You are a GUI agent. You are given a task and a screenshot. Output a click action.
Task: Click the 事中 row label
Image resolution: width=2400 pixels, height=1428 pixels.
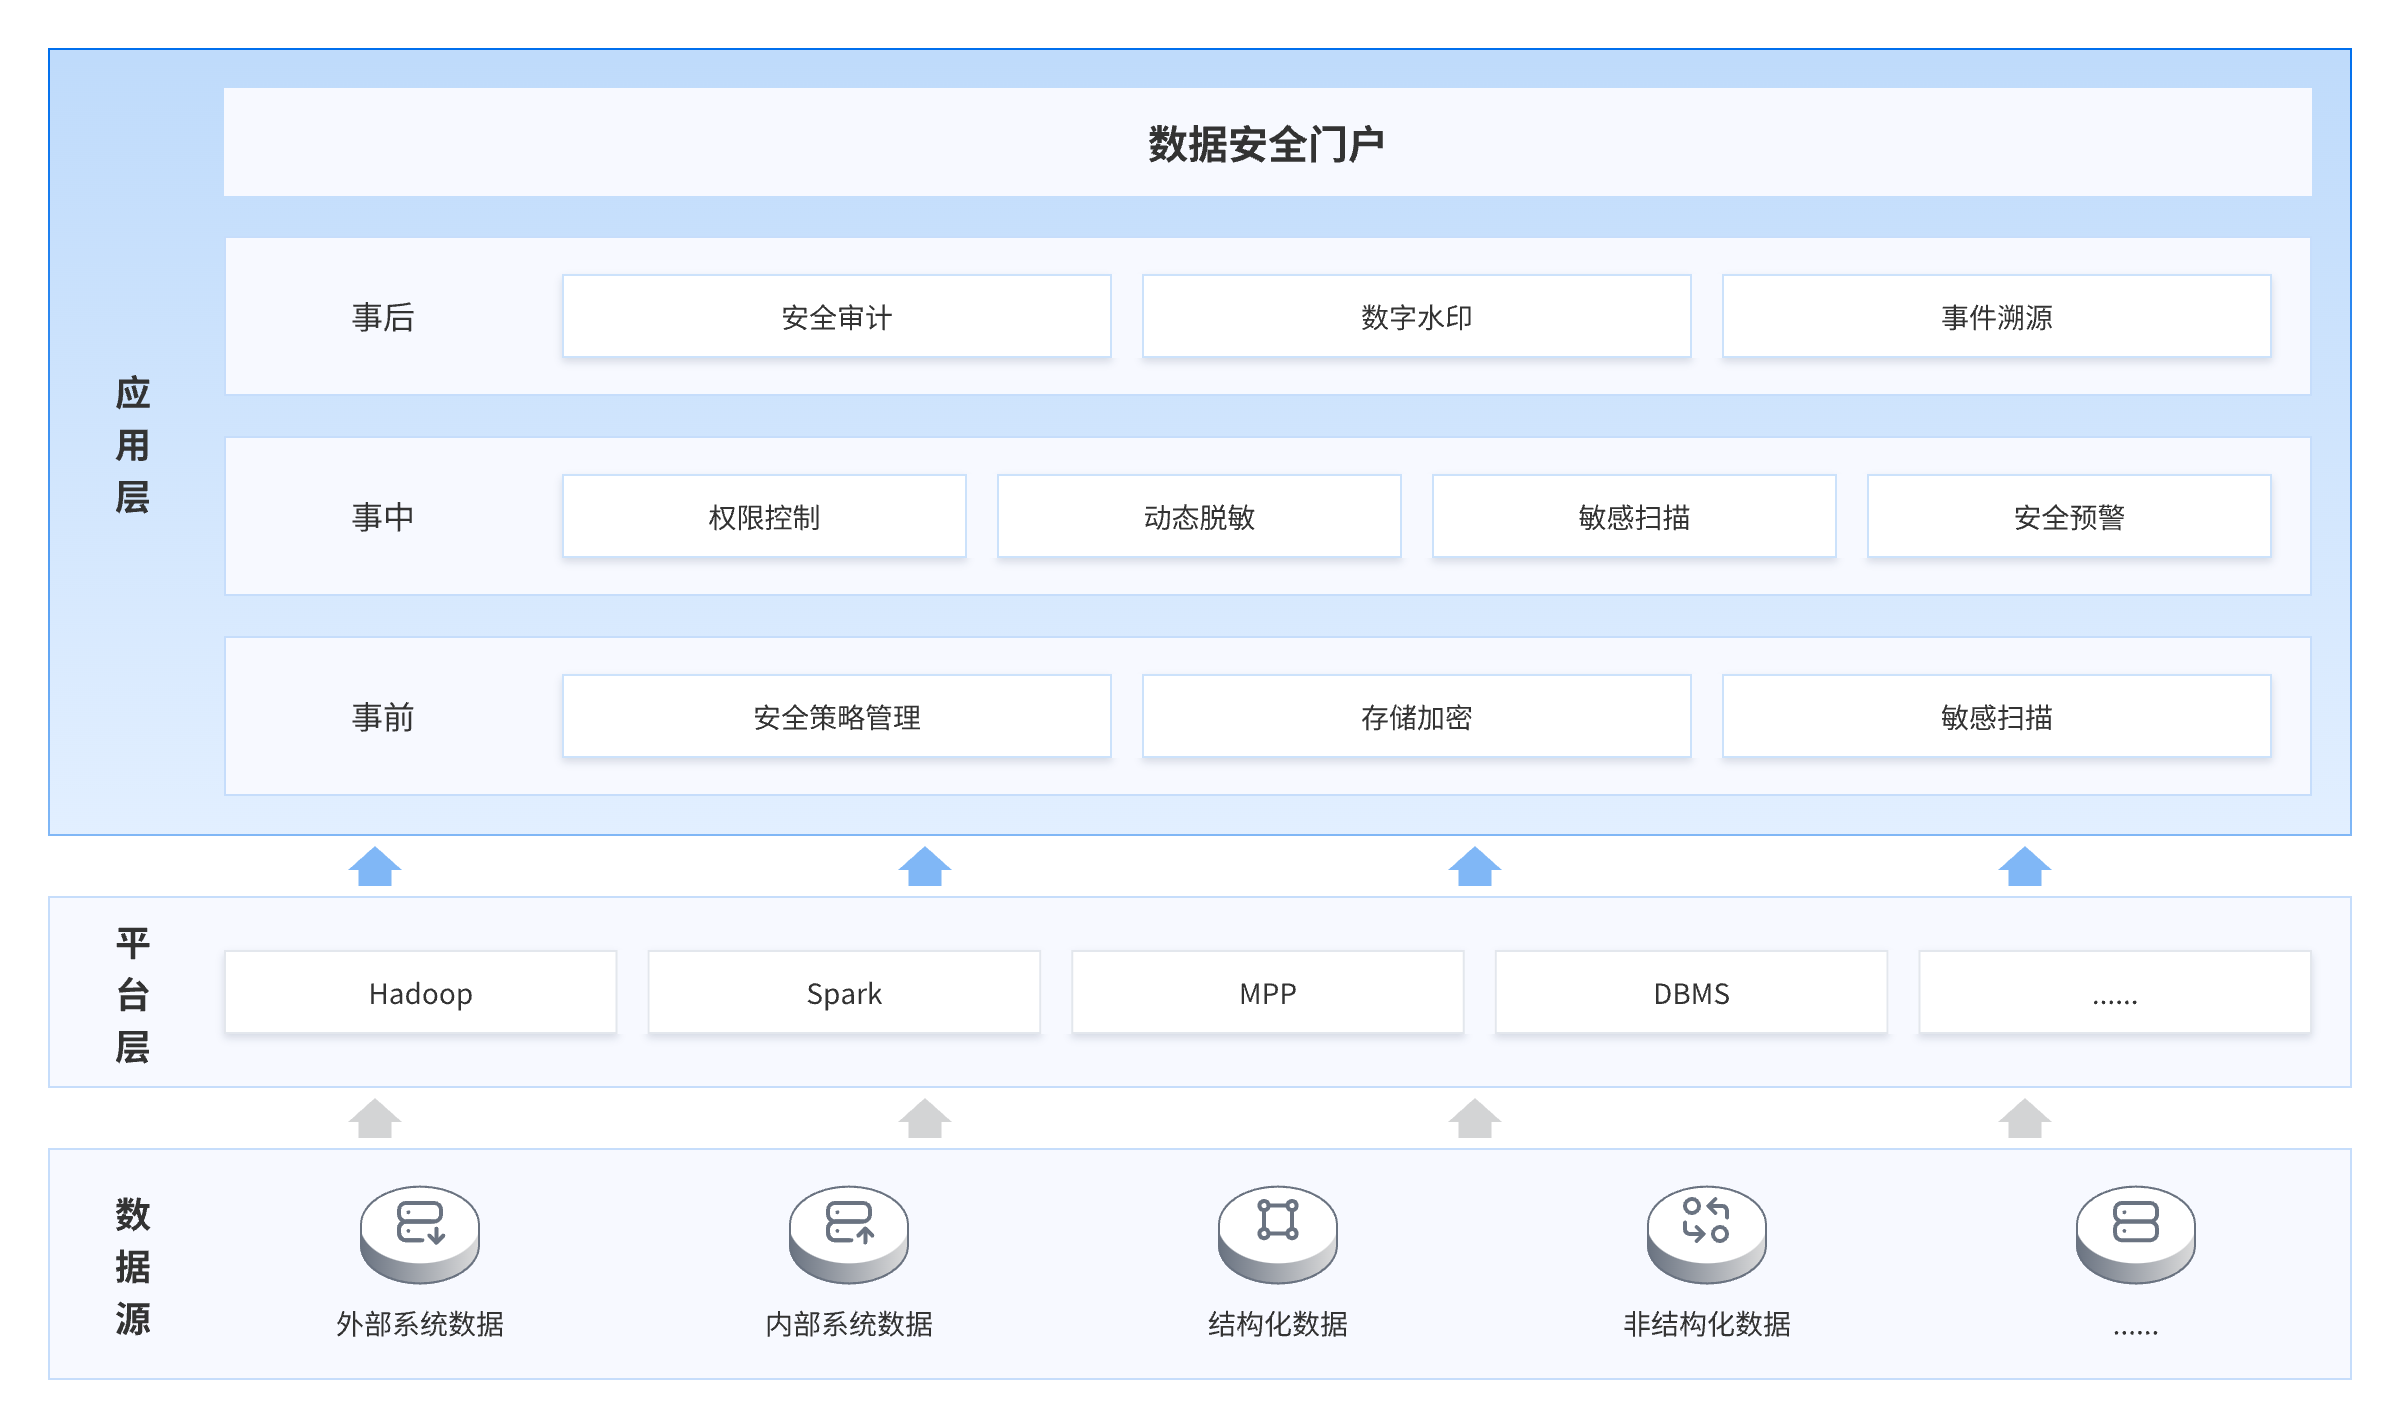pos(382,517)
